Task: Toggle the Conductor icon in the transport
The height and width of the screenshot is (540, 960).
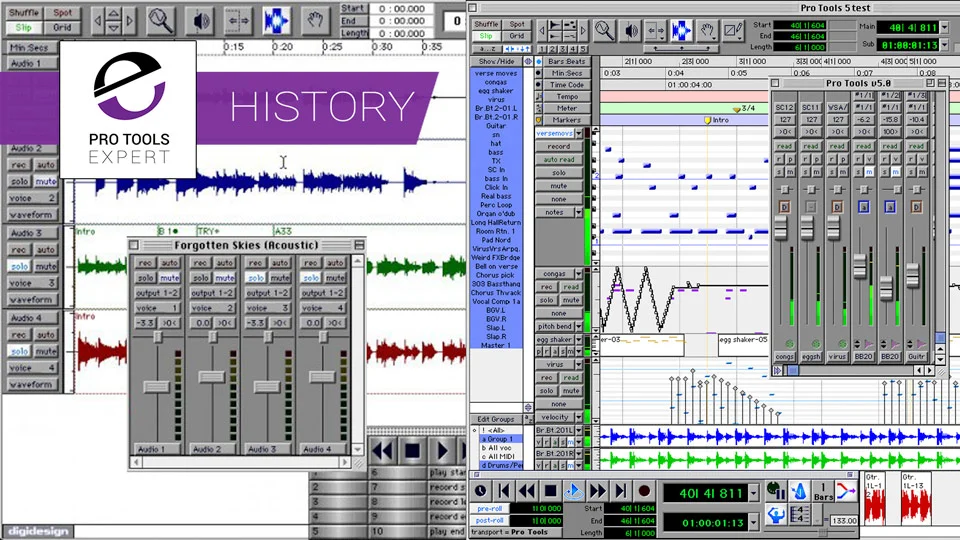Action: point(776,515)
